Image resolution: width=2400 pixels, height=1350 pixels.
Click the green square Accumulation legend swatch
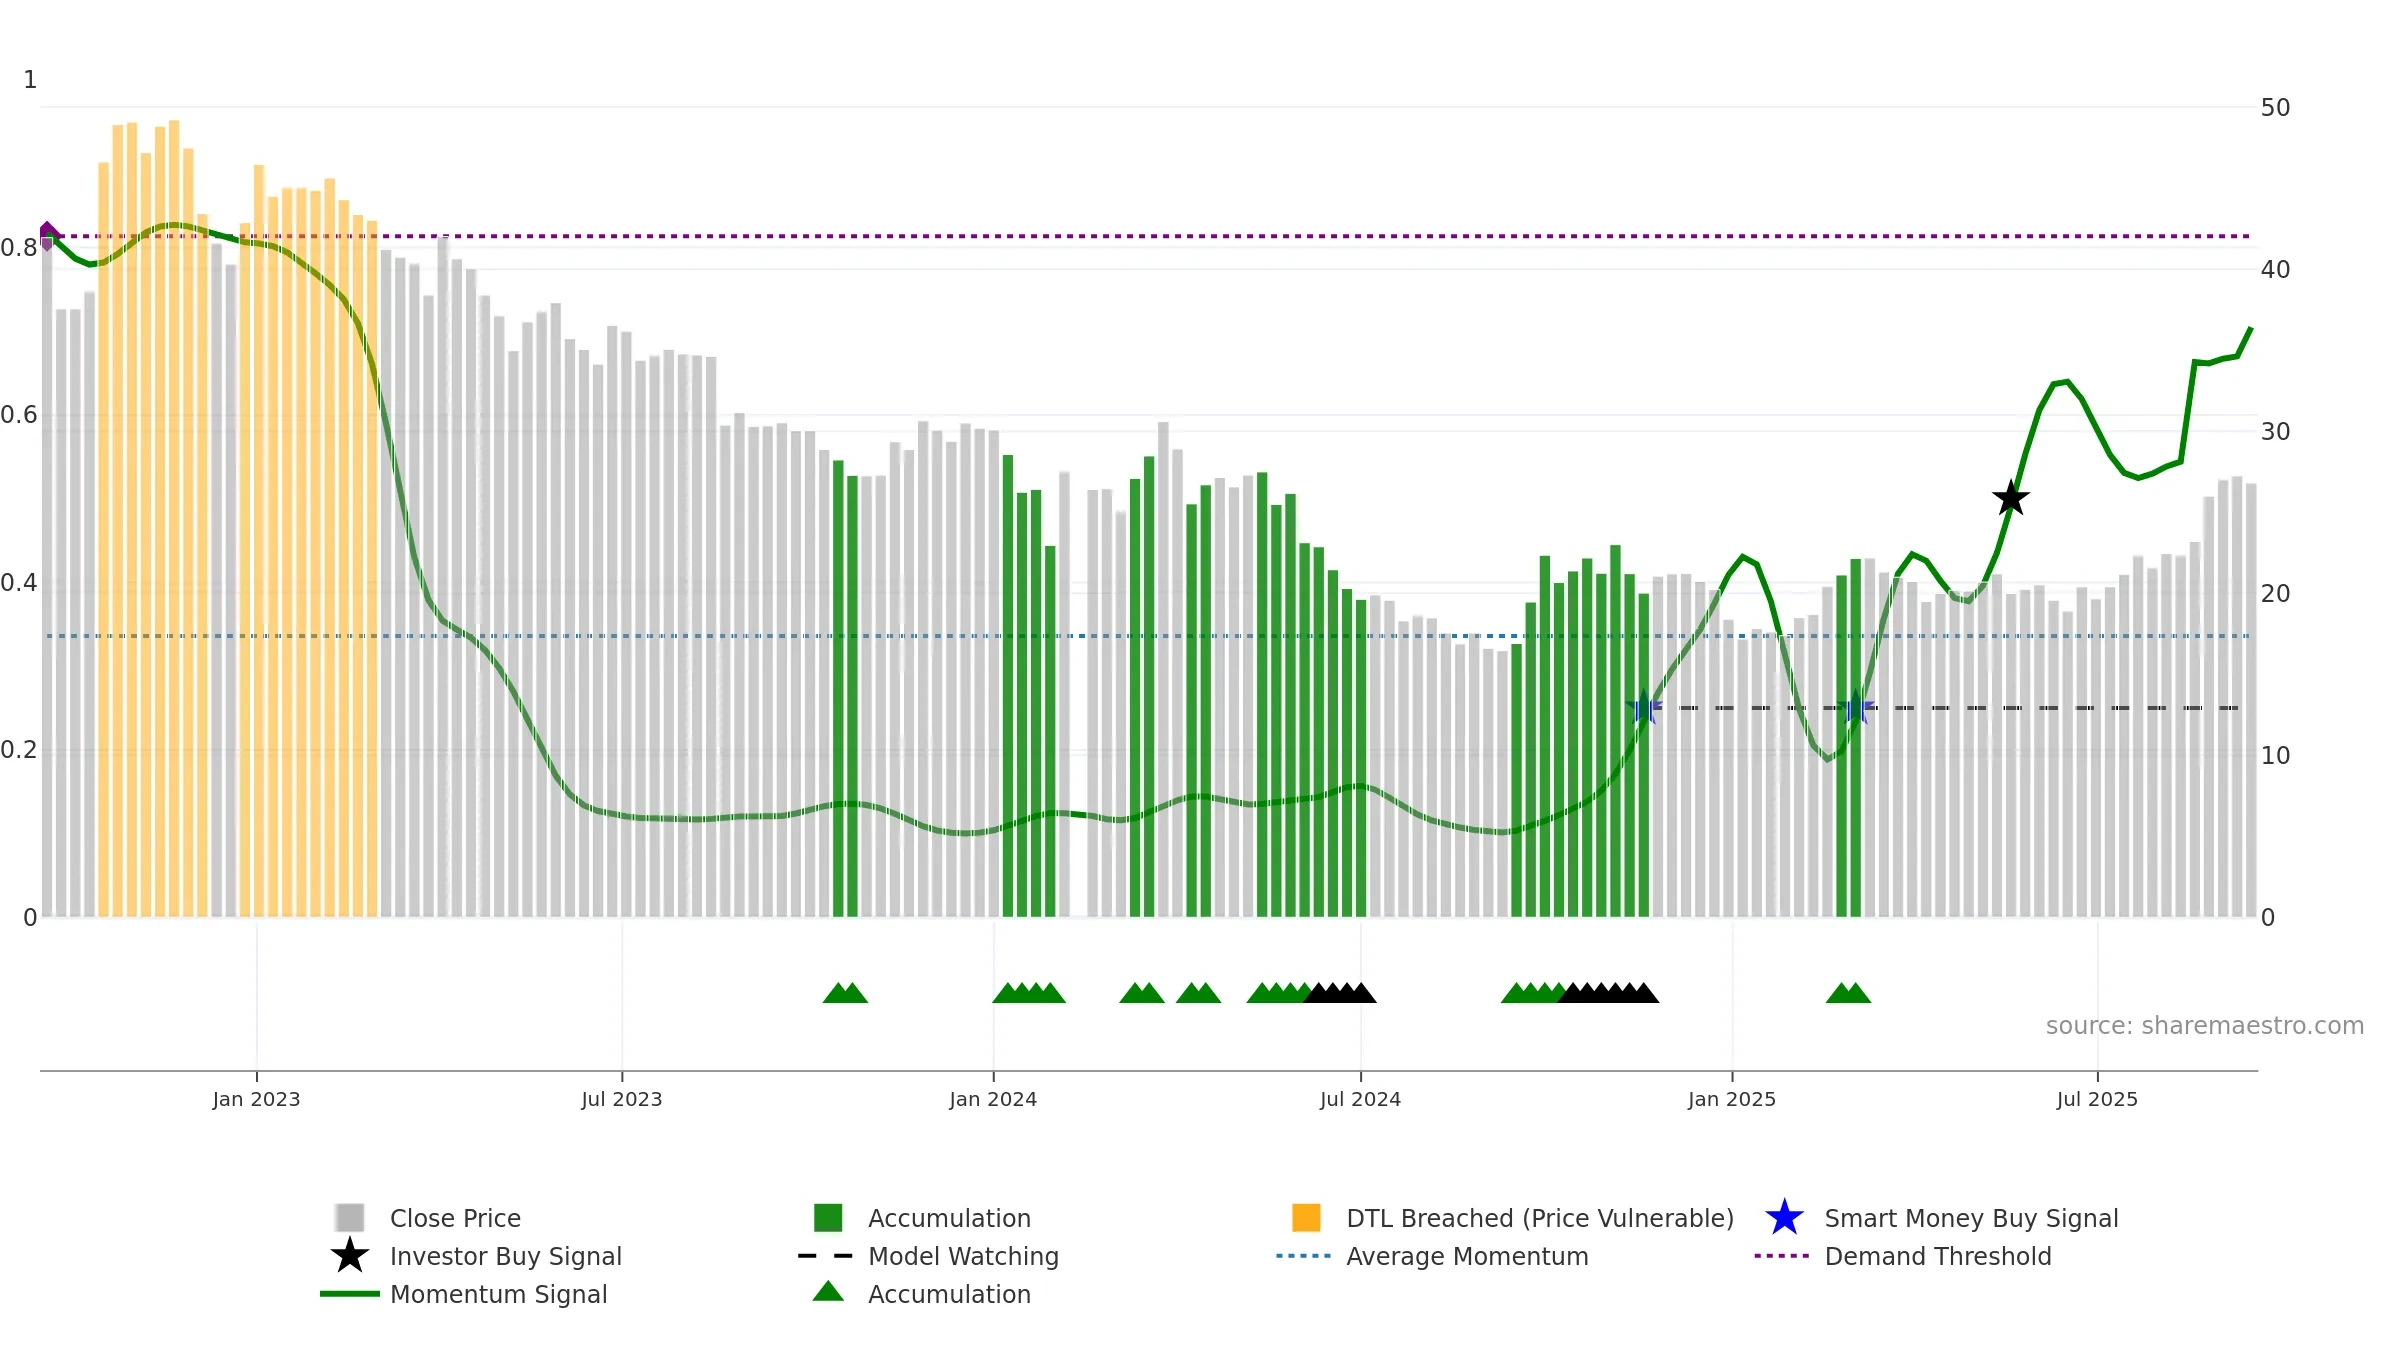828,1218
